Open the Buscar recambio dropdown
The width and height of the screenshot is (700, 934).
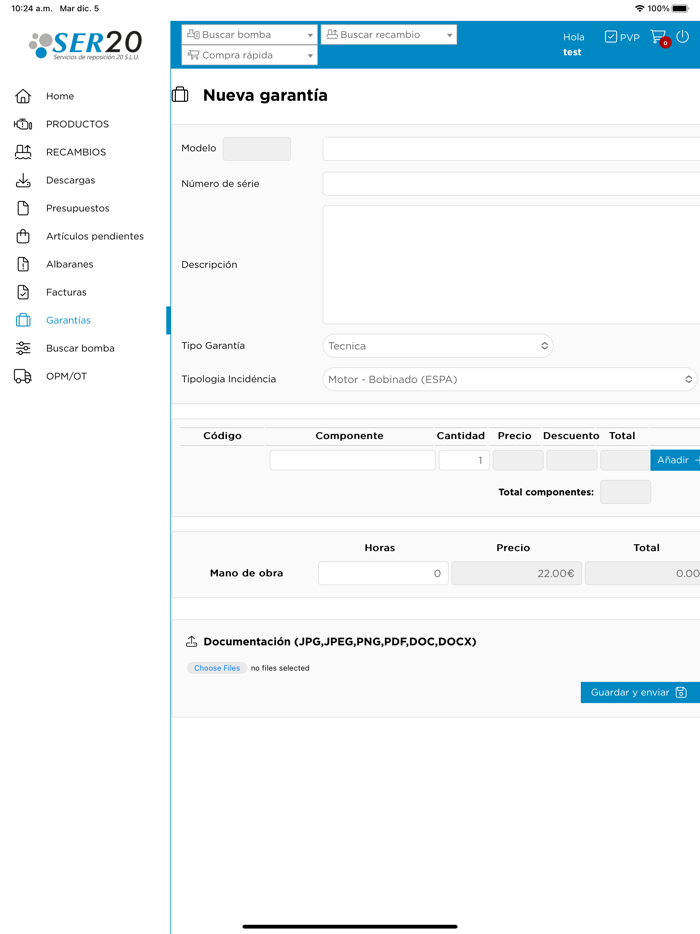pyautogui.click(x=389, y=35)
